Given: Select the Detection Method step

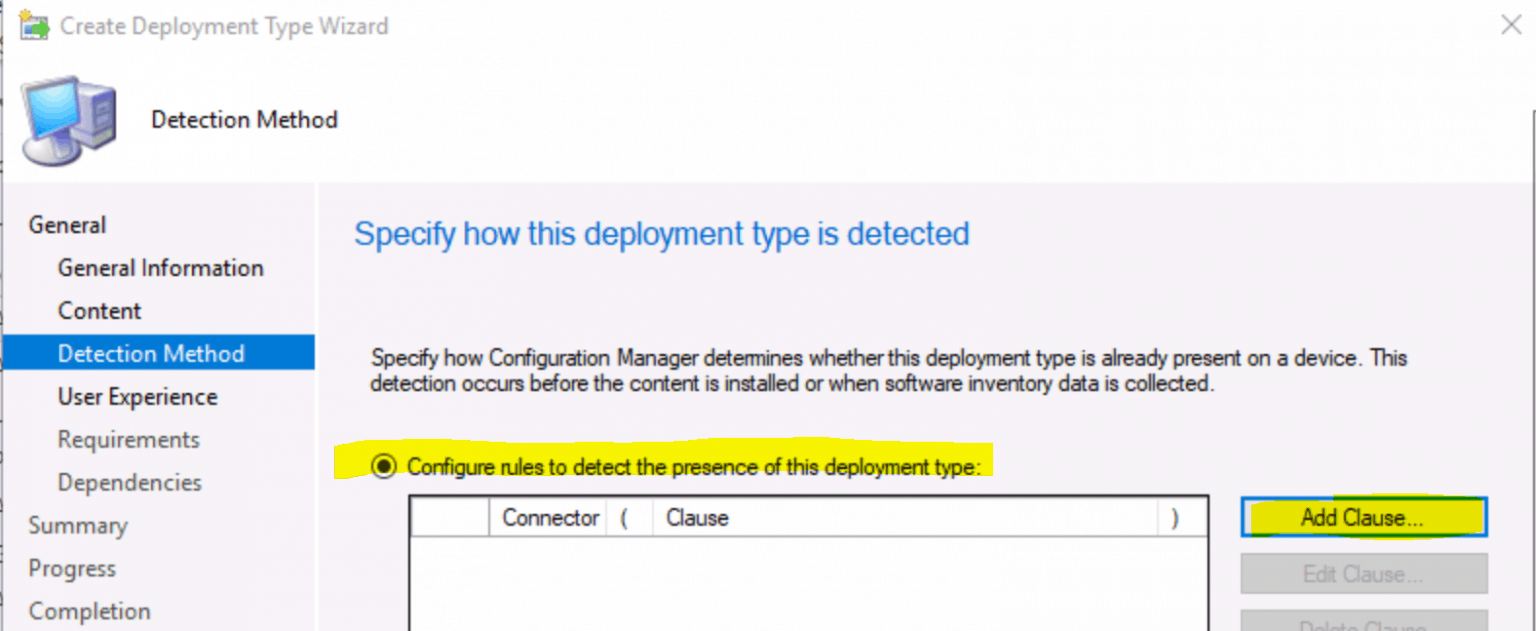Looking at the screenshot, I should (158, 353).
